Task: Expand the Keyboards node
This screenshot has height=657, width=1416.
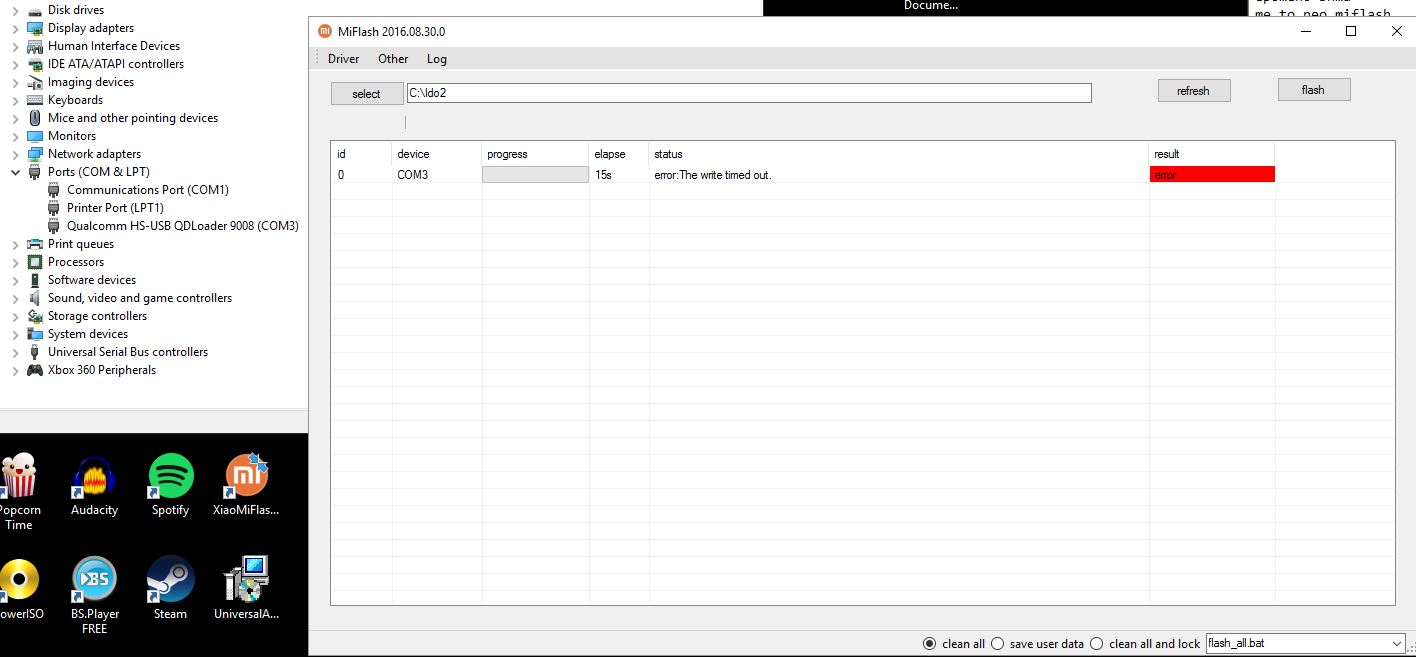Action: [x=15, y=100]
